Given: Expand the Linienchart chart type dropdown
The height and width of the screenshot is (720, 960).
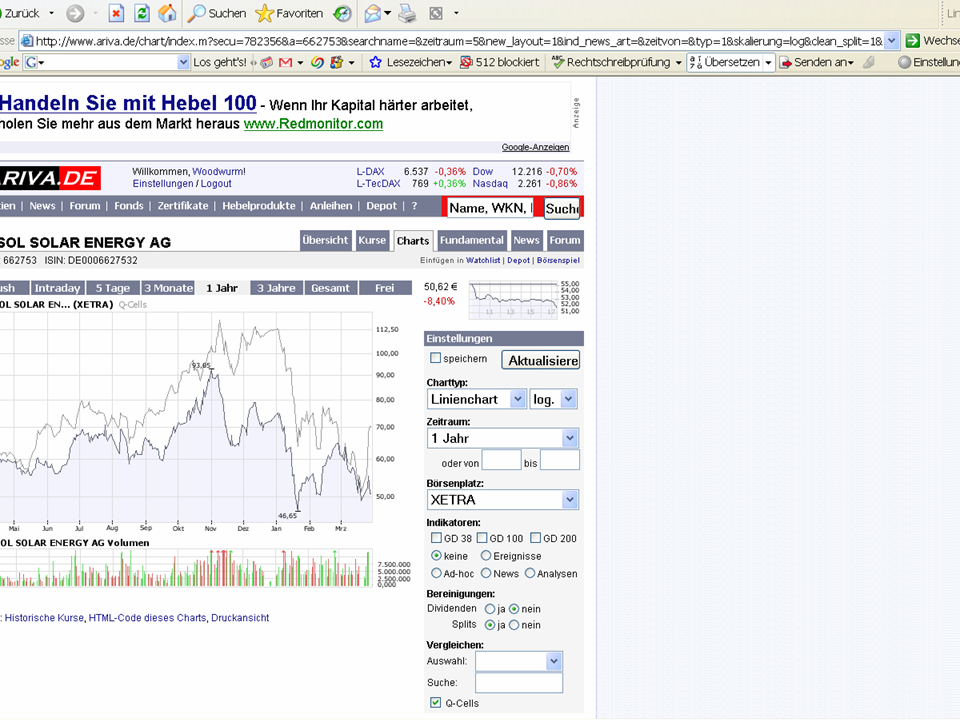Looking at the screenshot, I should coord(518,399).
